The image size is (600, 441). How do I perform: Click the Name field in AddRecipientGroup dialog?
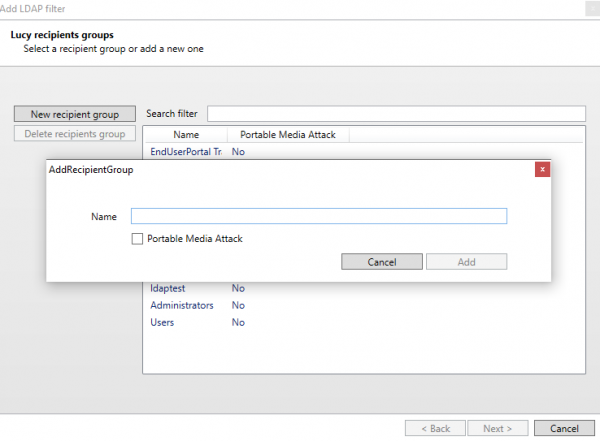coord(319,216)
